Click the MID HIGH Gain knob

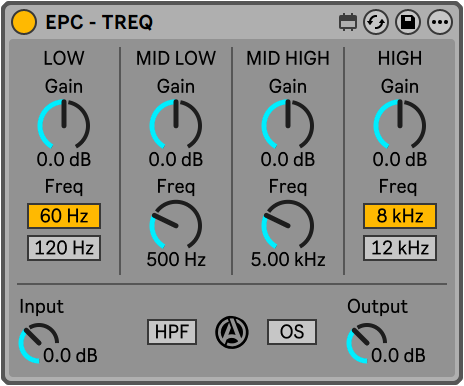[x=288, y=125]
